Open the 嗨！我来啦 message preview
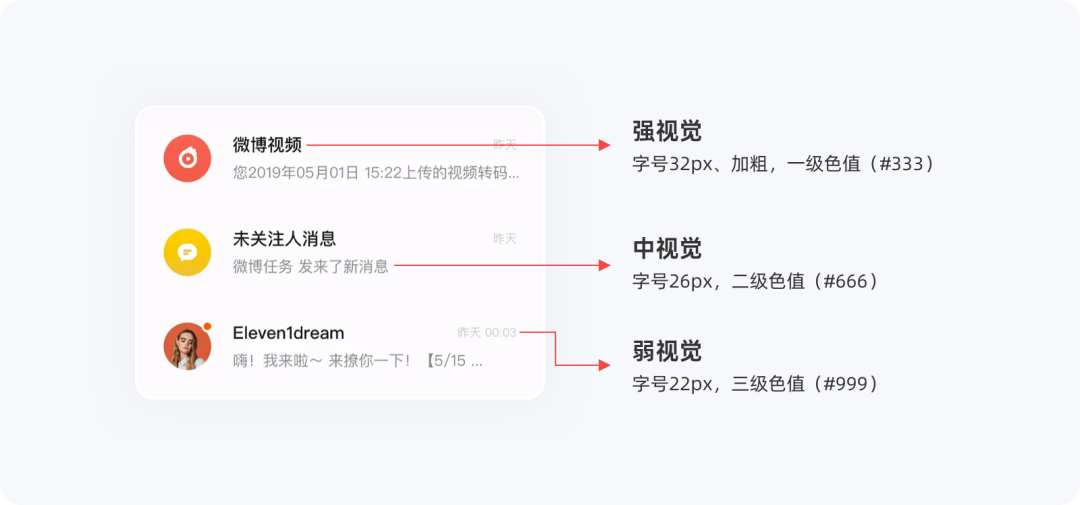This screenshot has height=505, width=1080. click(x=358, y=360)
